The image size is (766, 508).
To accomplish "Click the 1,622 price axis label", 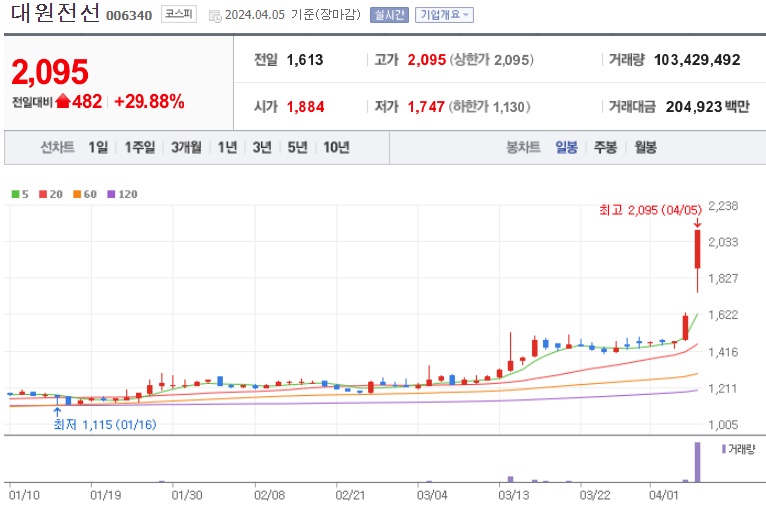I will click(x=723, y=315).
